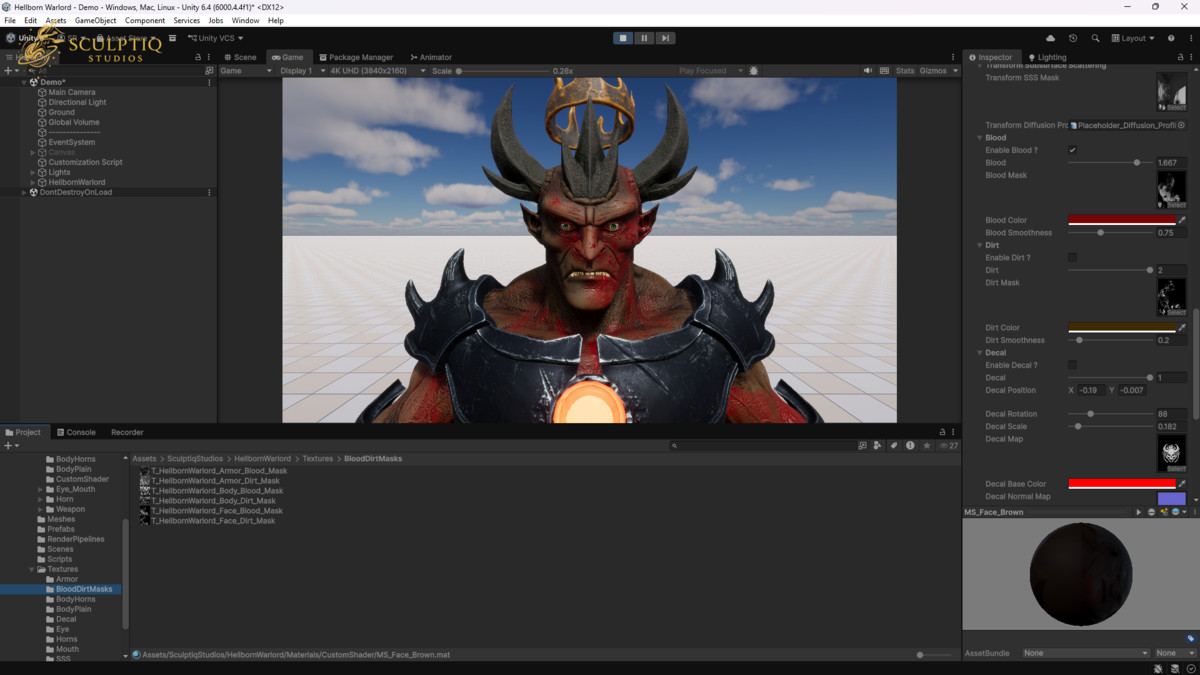Click the Hierarchy create plus button
The height and width of the screenshot is (675, 1200).
pos(8,71)
